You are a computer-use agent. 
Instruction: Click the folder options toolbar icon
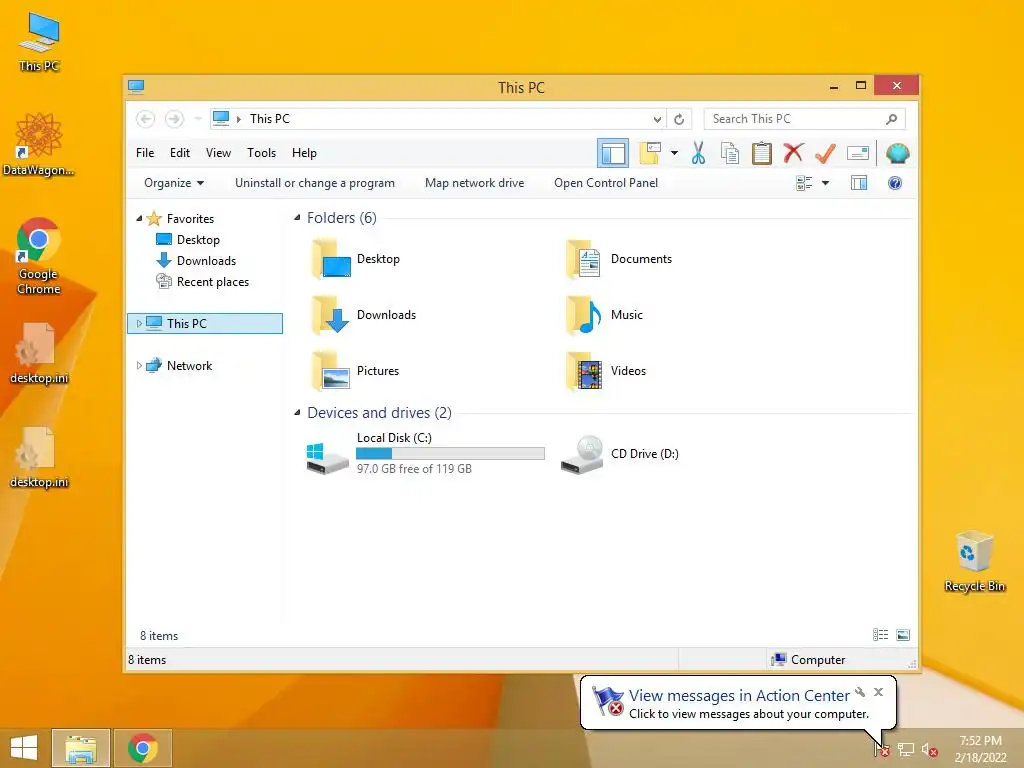pyautogui.click(x=650, y=153)
